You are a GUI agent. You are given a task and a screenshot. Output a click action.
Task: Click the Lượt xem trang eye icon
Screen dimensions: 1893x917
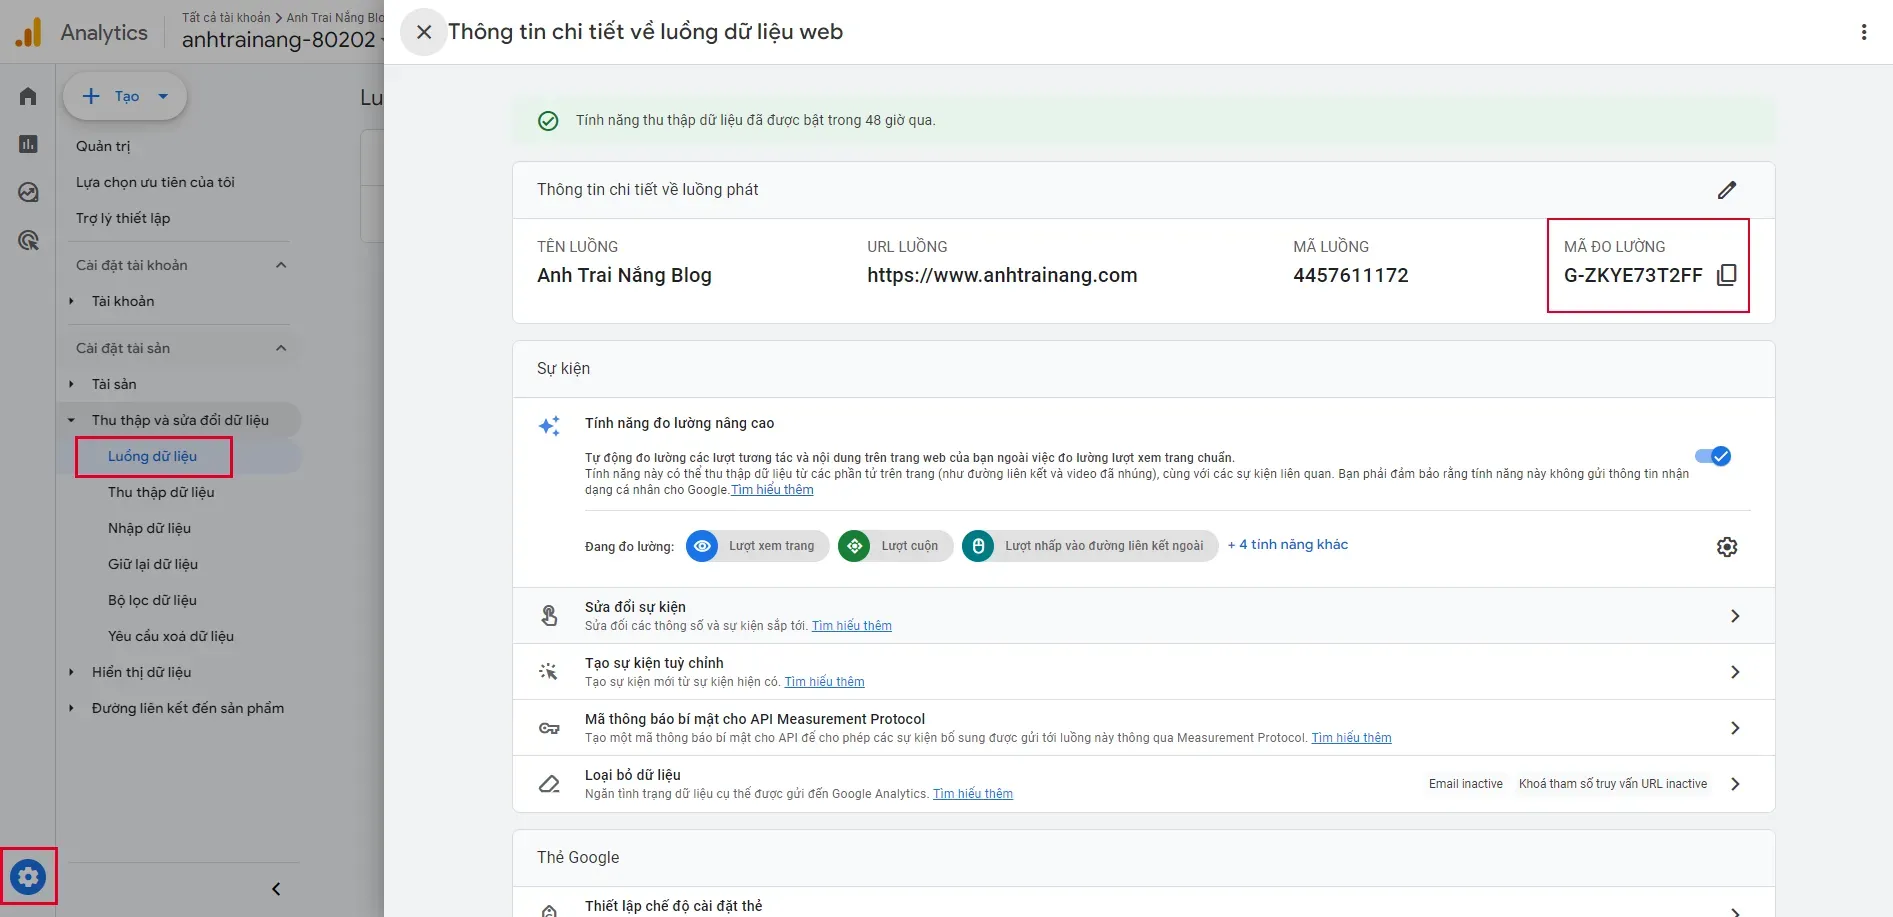click(702, 546)
